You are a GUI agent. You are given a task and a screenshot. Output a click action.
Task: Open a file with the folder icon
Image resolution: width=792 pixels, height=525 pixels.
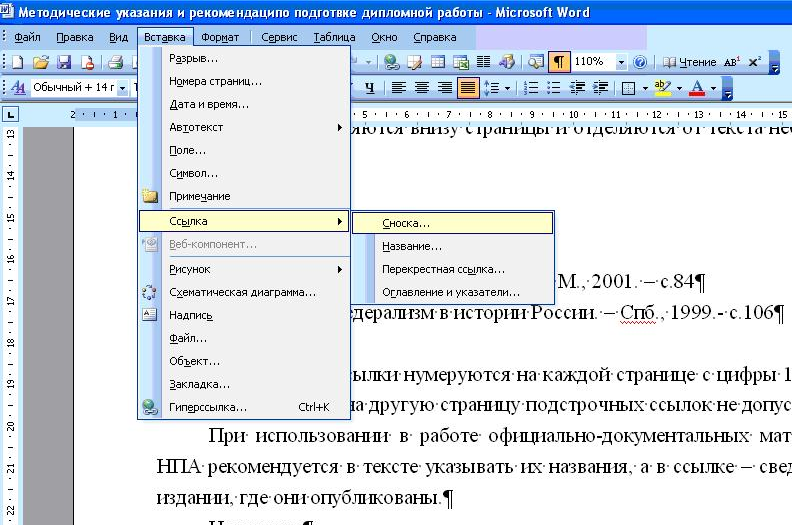[41, 62]
